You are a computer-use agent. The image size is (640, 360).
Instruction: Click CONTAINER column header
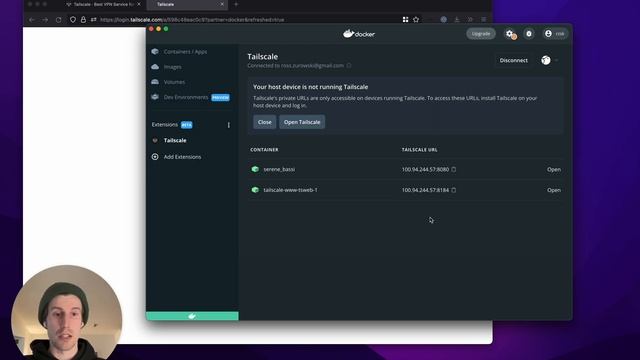(x=264, y=150)
